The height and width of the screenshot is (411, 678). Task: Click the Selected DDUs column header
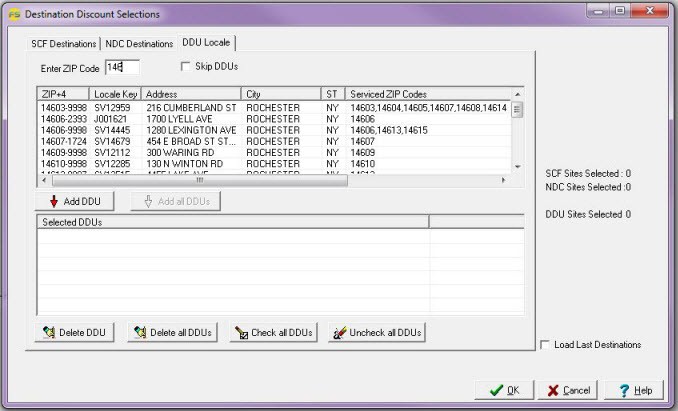(x=233, y=222)
